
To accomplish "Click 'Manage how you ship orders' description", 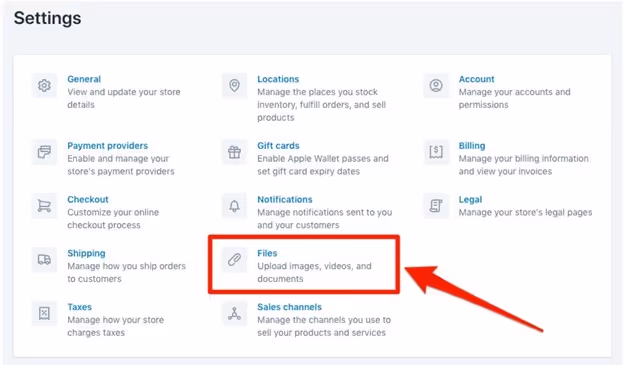I will tap(127, 272).
